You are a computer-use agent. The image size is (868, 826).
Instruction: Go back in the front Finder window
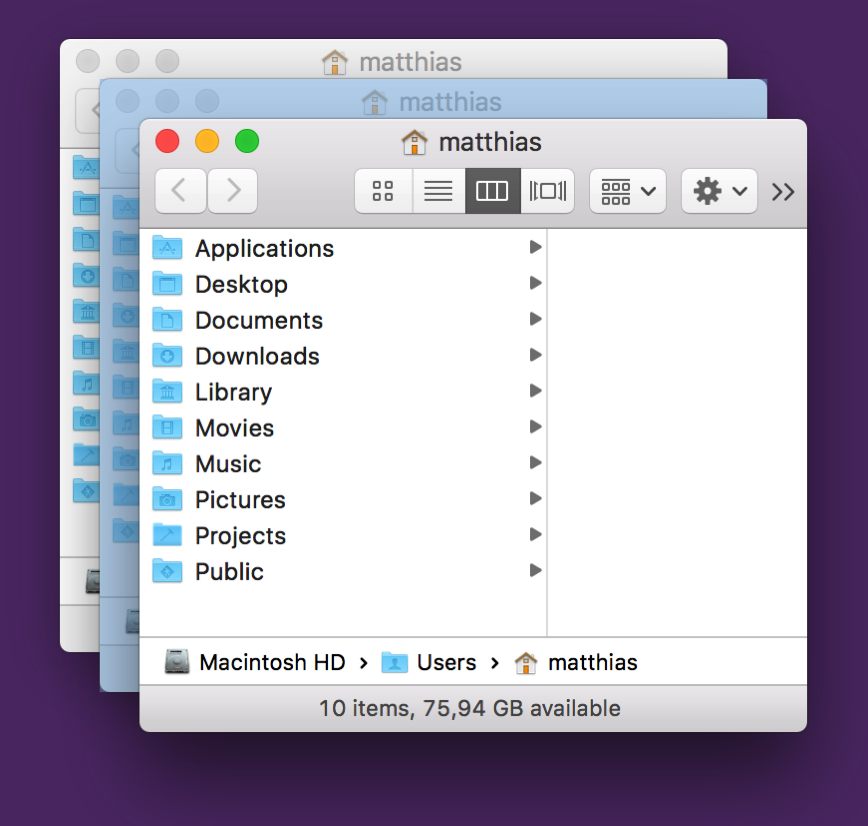(x=180, y=191)
